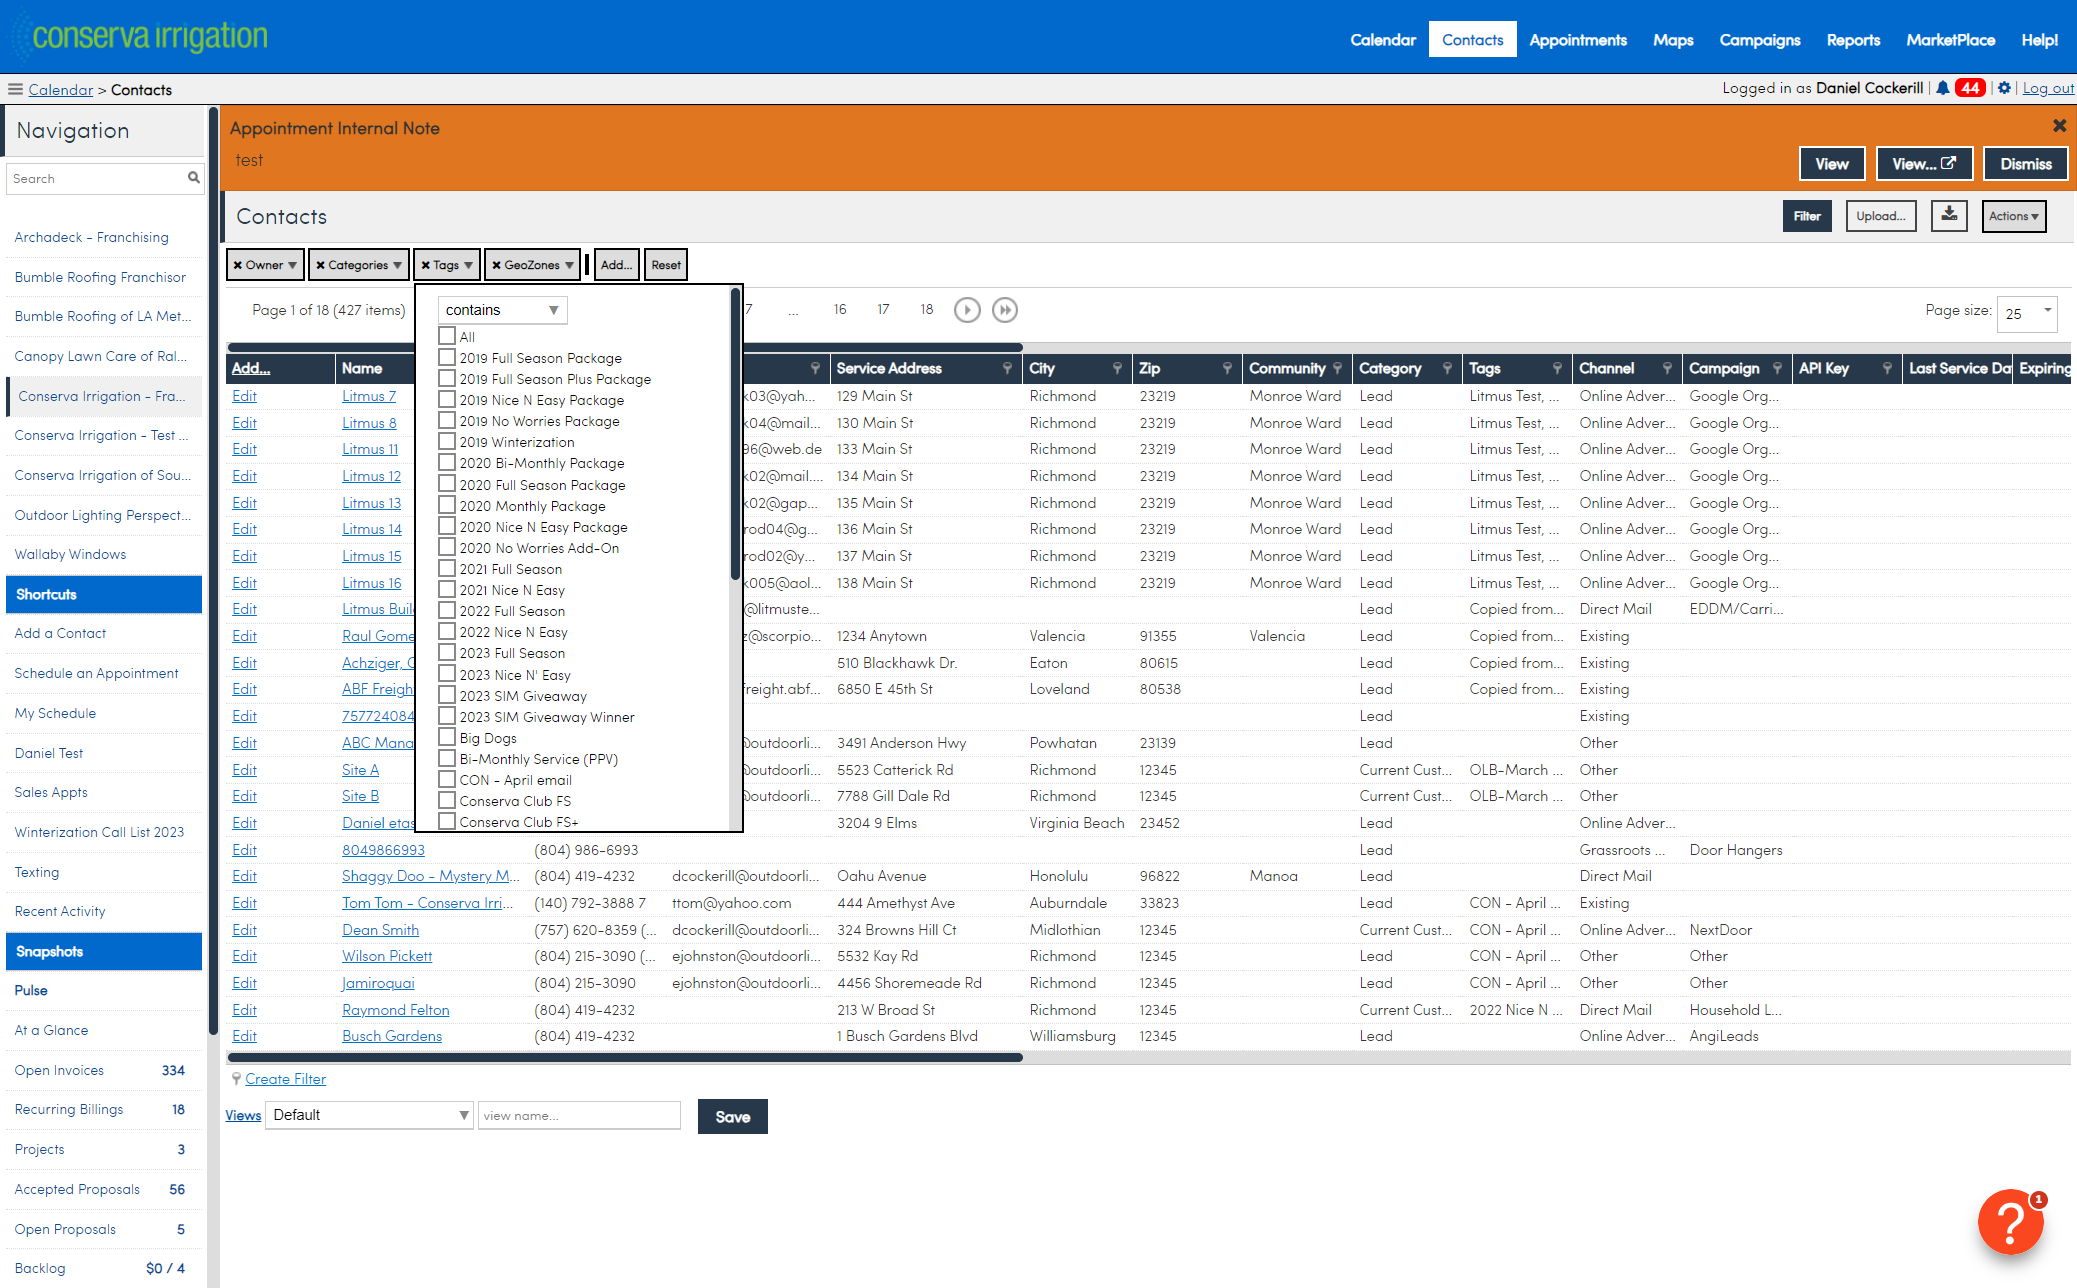Open the notifications bell

click(x=1942, y=88)
